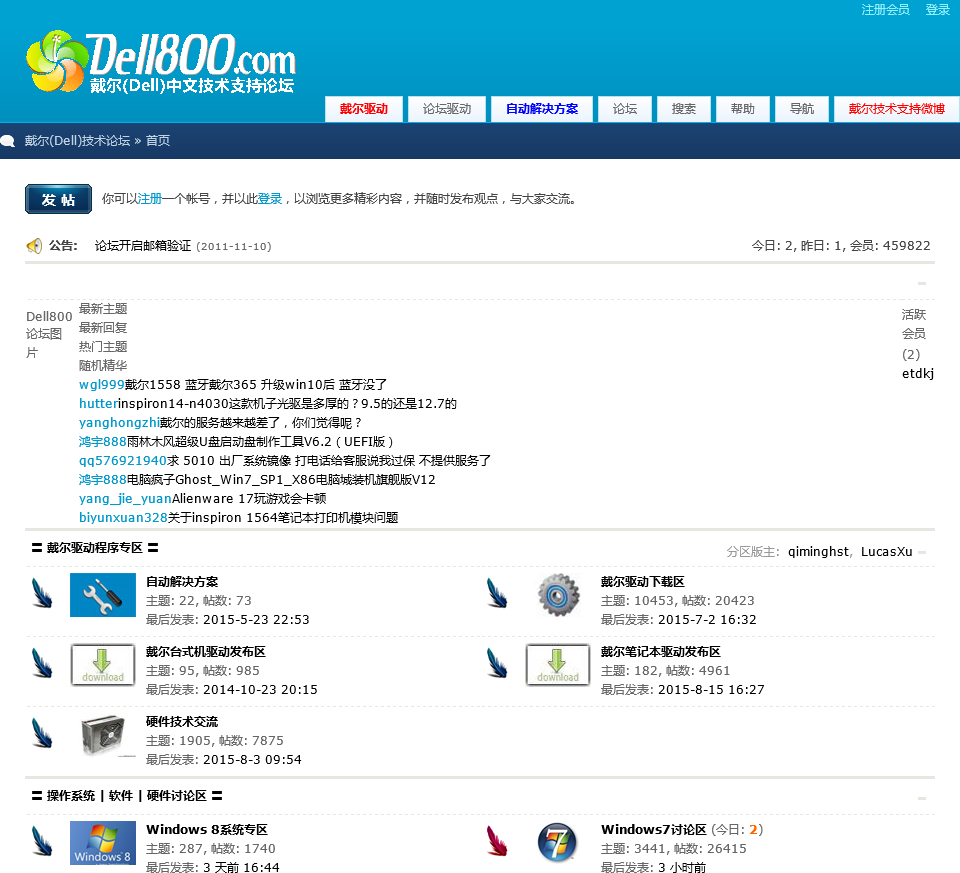Open thread Alienware 17玩游戏会卡顿
This screenshot has width=960, height=873.
click(249, 498)
